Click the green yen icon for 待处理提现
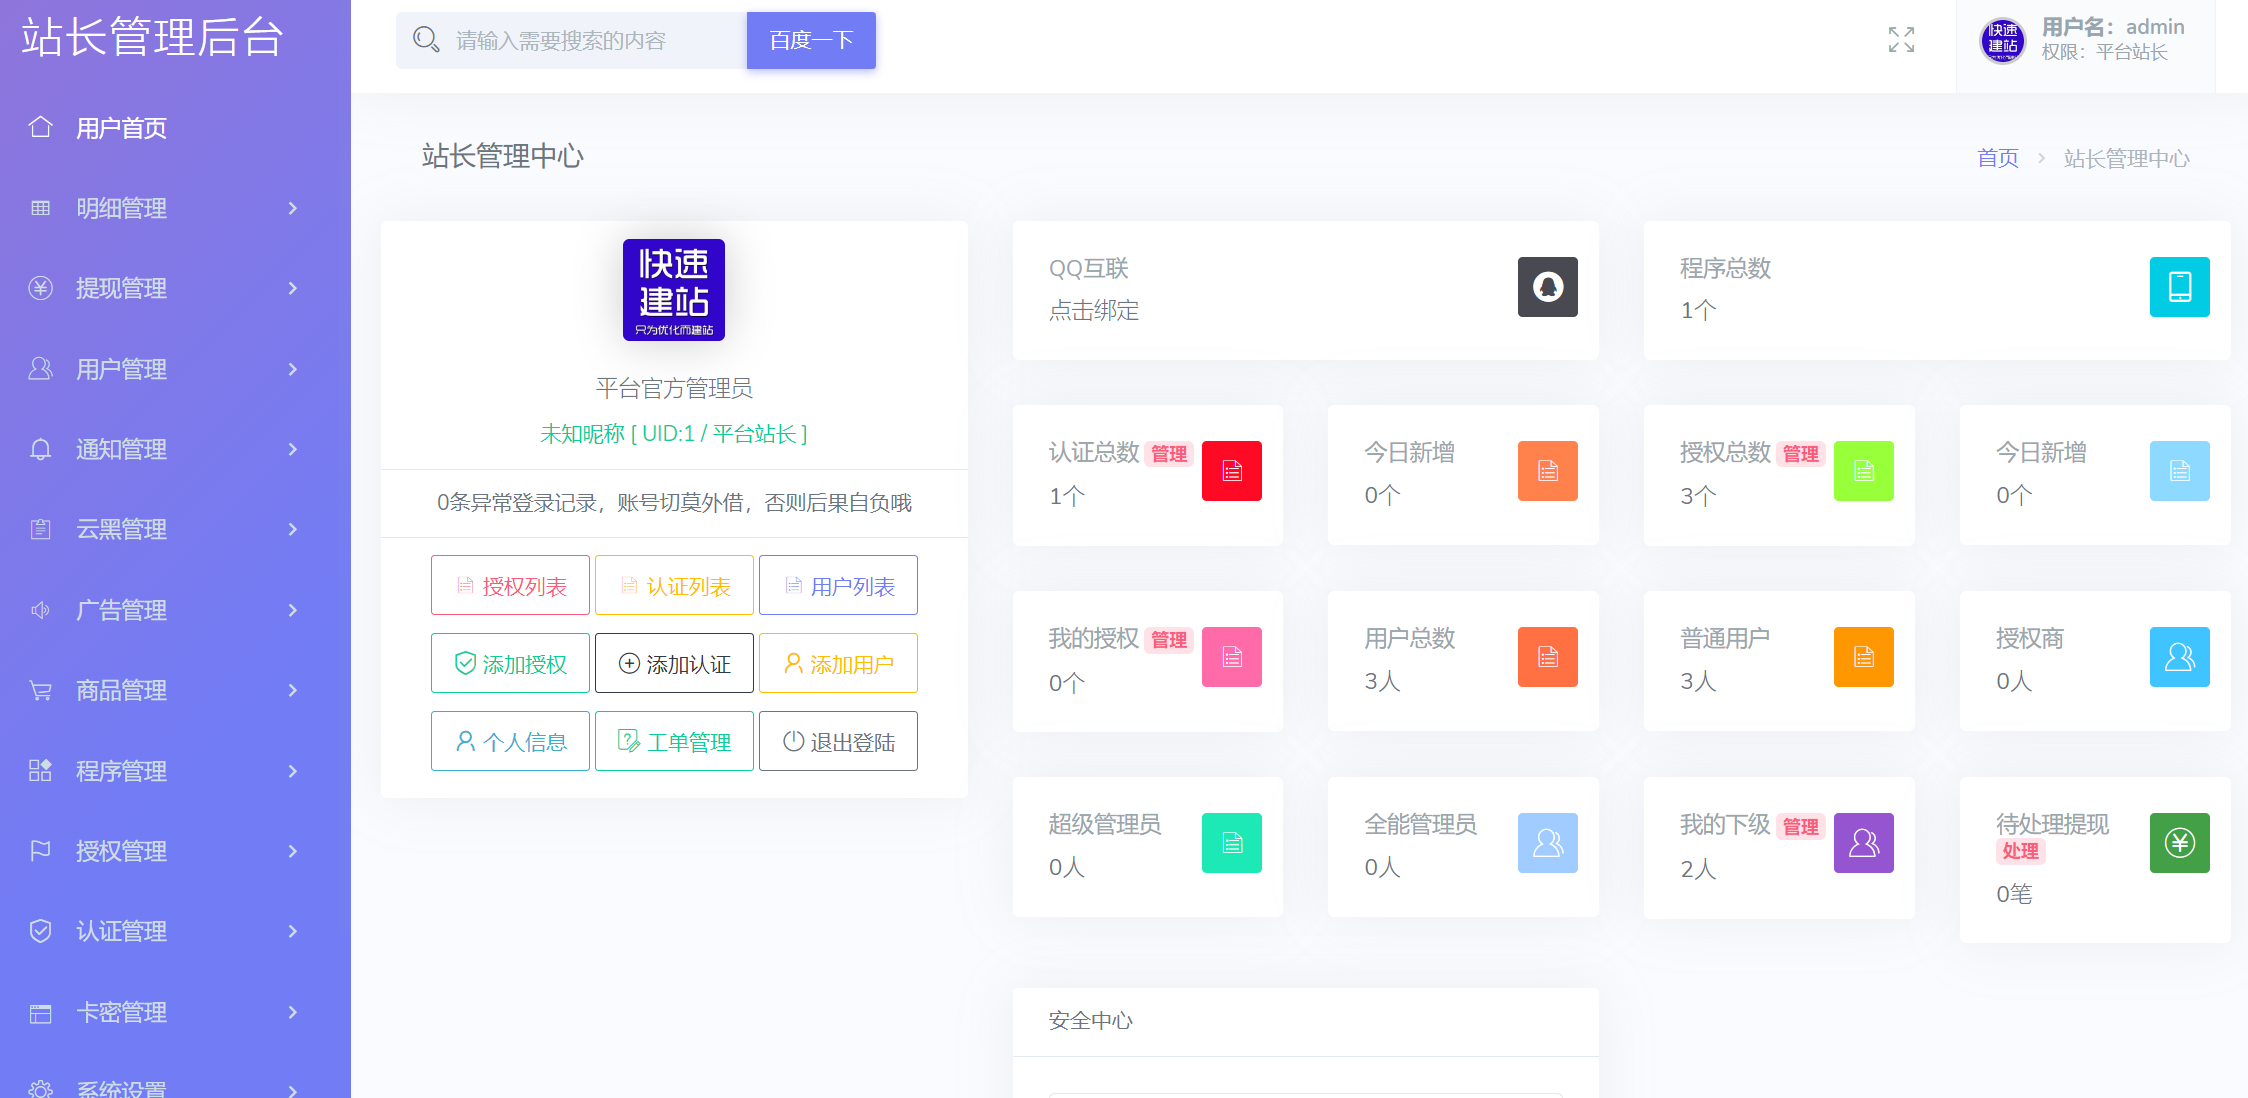Image resolution: width=2248 pixels, height=1098 pixels. (2179, 843)
